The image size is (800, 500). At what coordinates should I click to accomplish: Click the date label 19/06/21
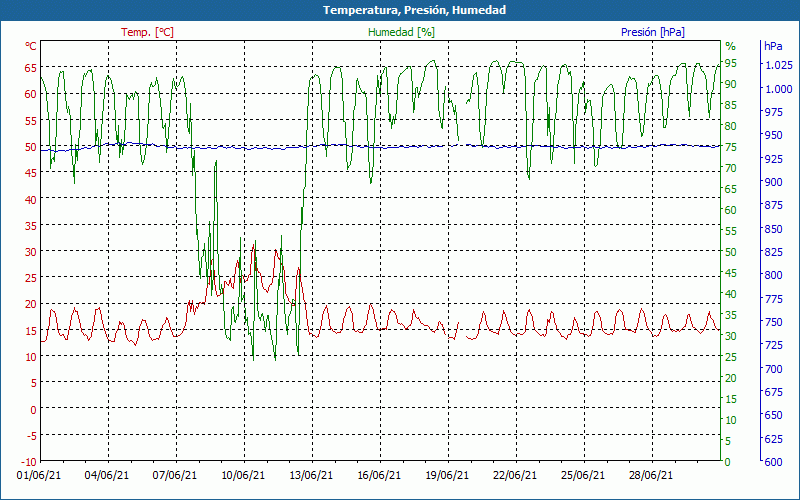pyautogui.click(x=447, y=476)
